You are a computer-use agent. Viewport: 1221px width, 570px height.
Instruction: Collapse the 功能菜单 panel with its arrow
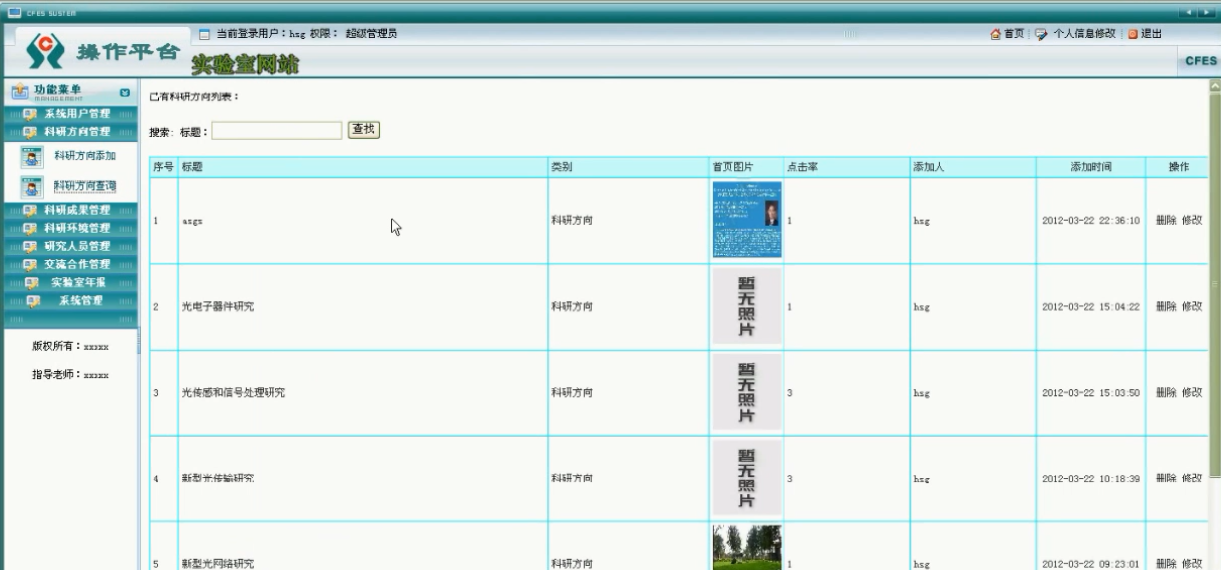125,93
